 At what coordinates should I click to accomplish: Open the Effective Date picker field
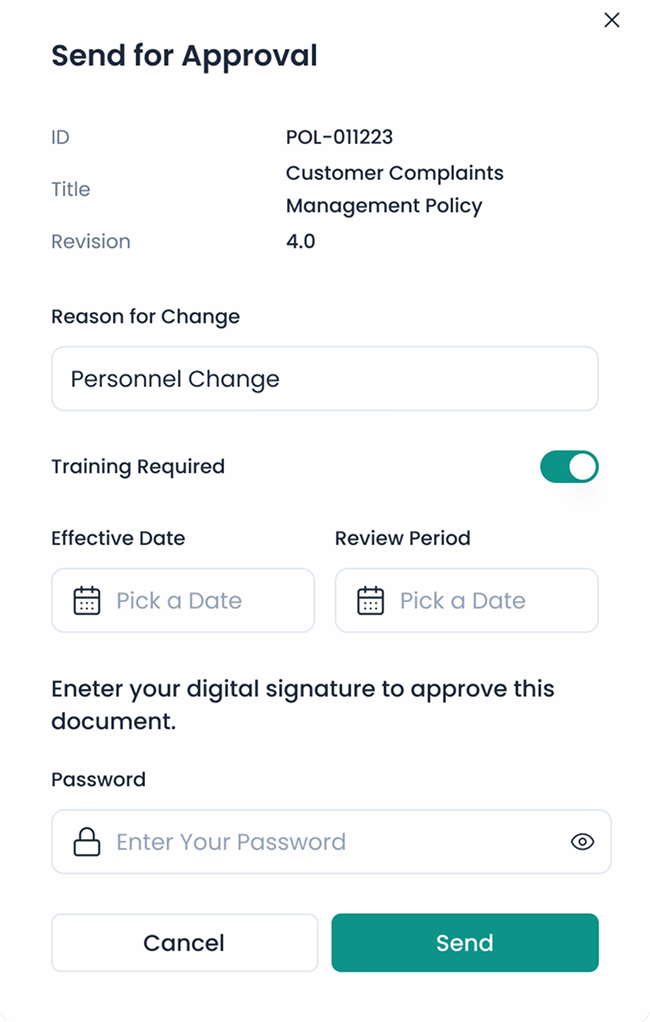tap(183, 600)
